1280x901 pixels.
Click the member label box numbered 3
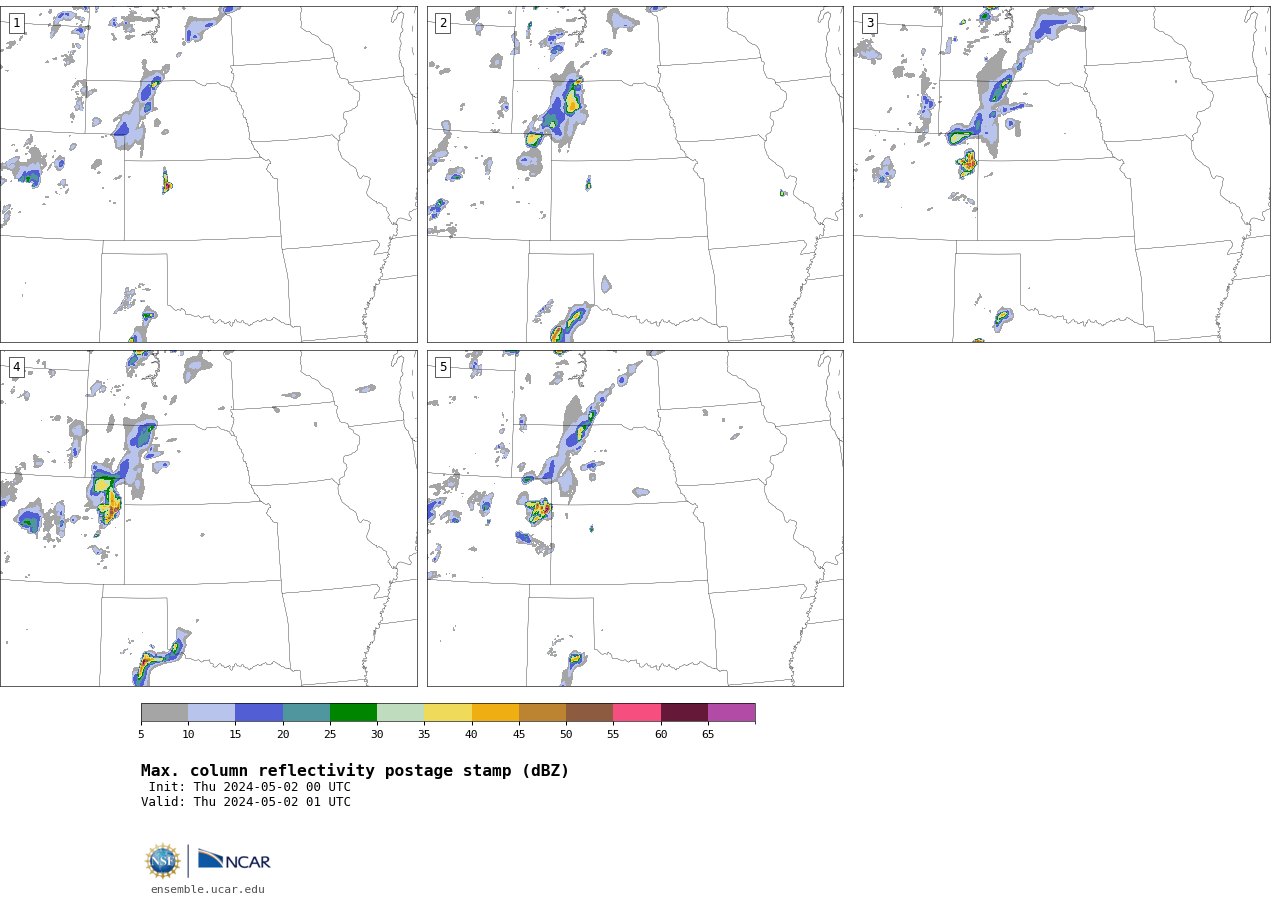(870, 23)
